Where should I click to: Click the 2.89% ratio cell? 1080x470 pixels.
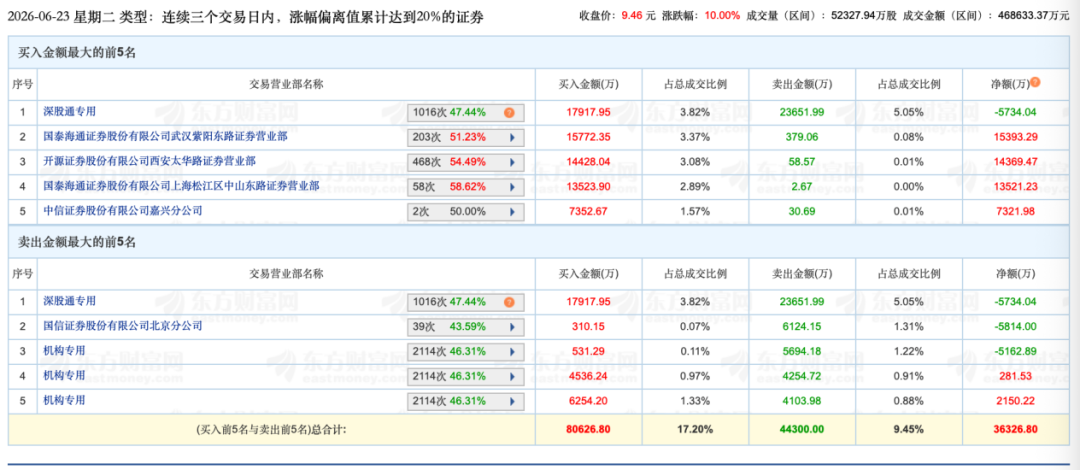(x=696, y=187)
